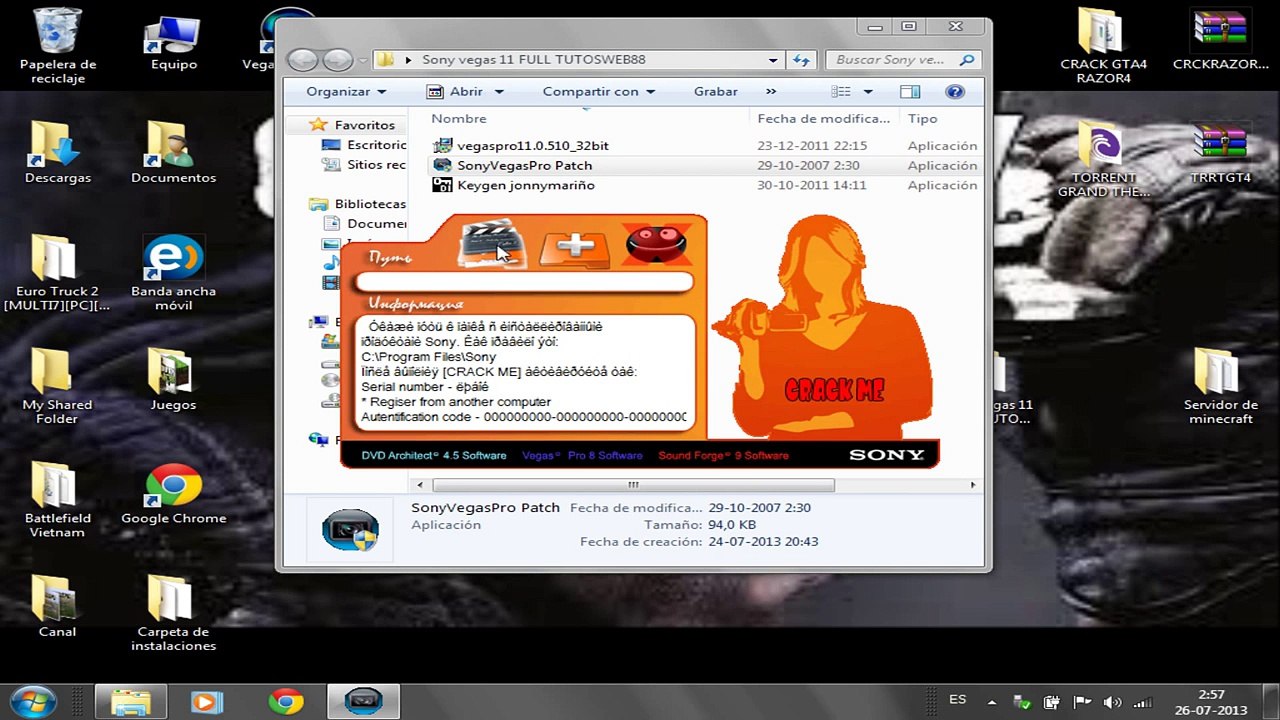Click Favoritos in the navigation pane
This screenshot has width=1280, height=720.
pos(365,125)
